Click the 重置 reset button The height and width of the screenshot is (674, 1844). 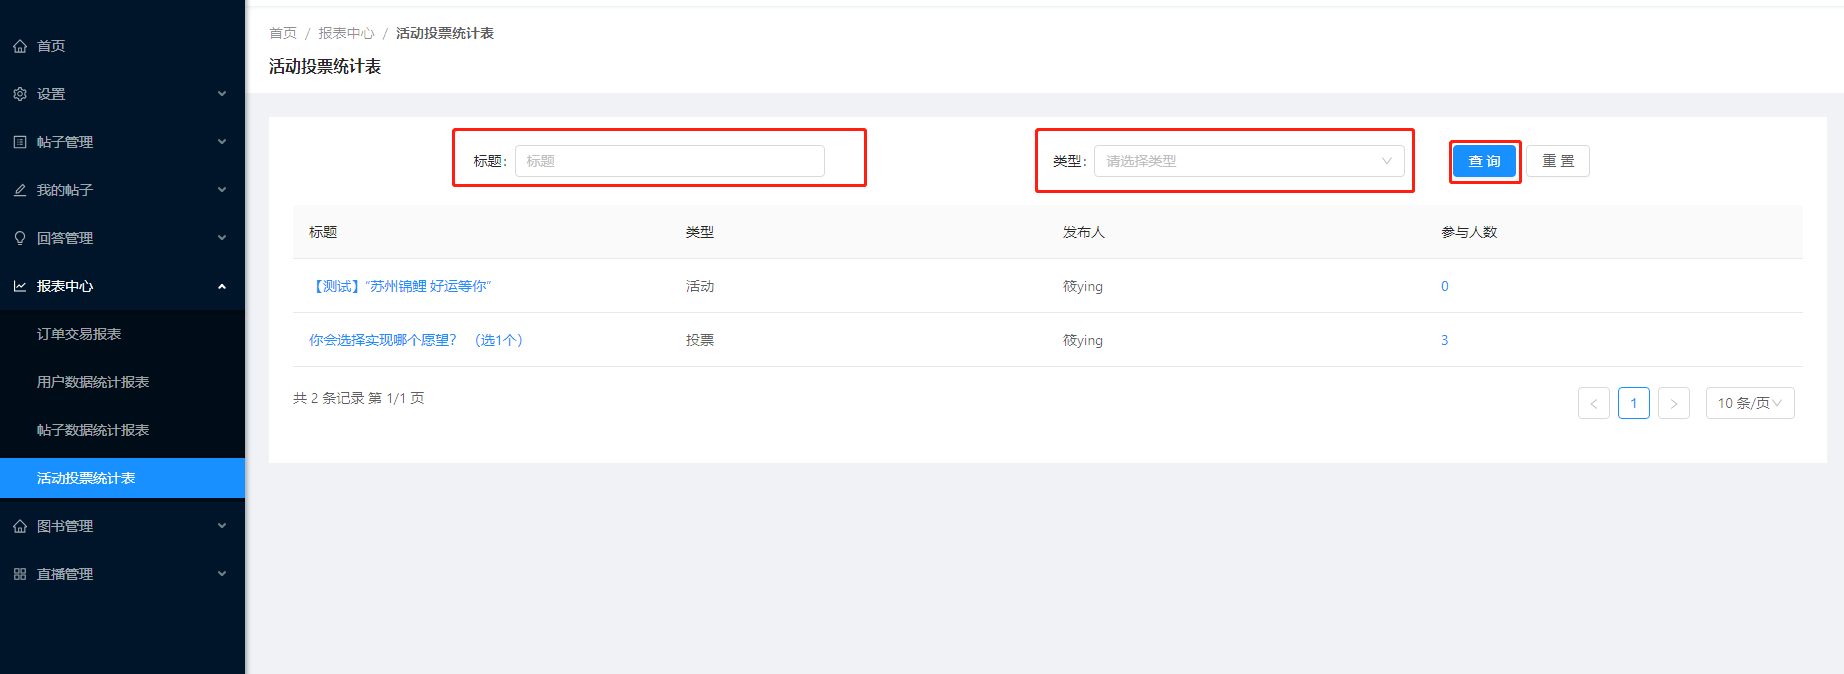coord(1558,161)
